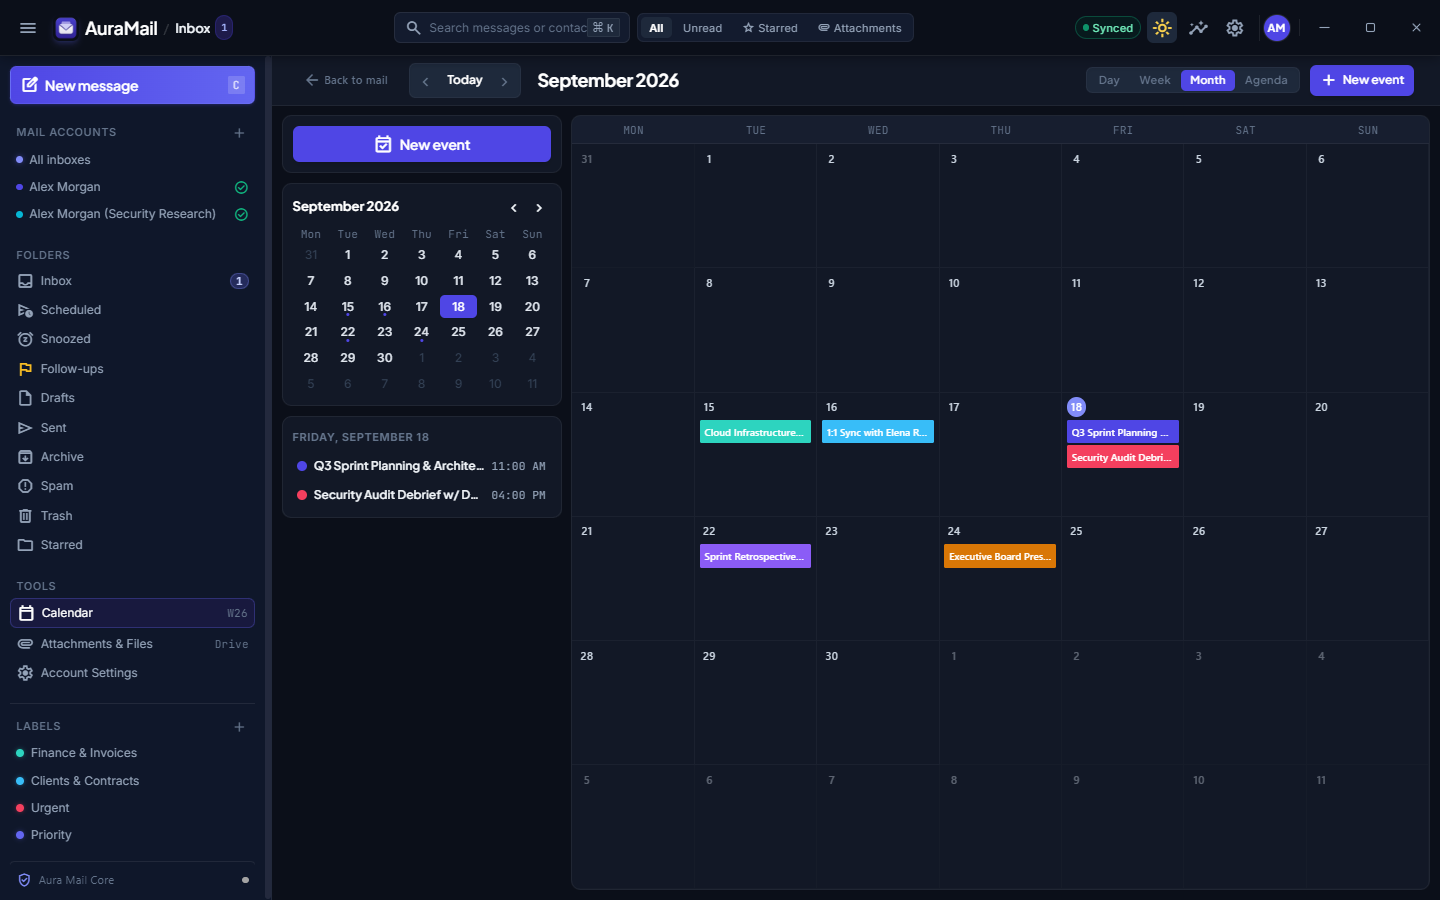Open the Drafts folder
Screen dimensions: 1440x900
132,398
